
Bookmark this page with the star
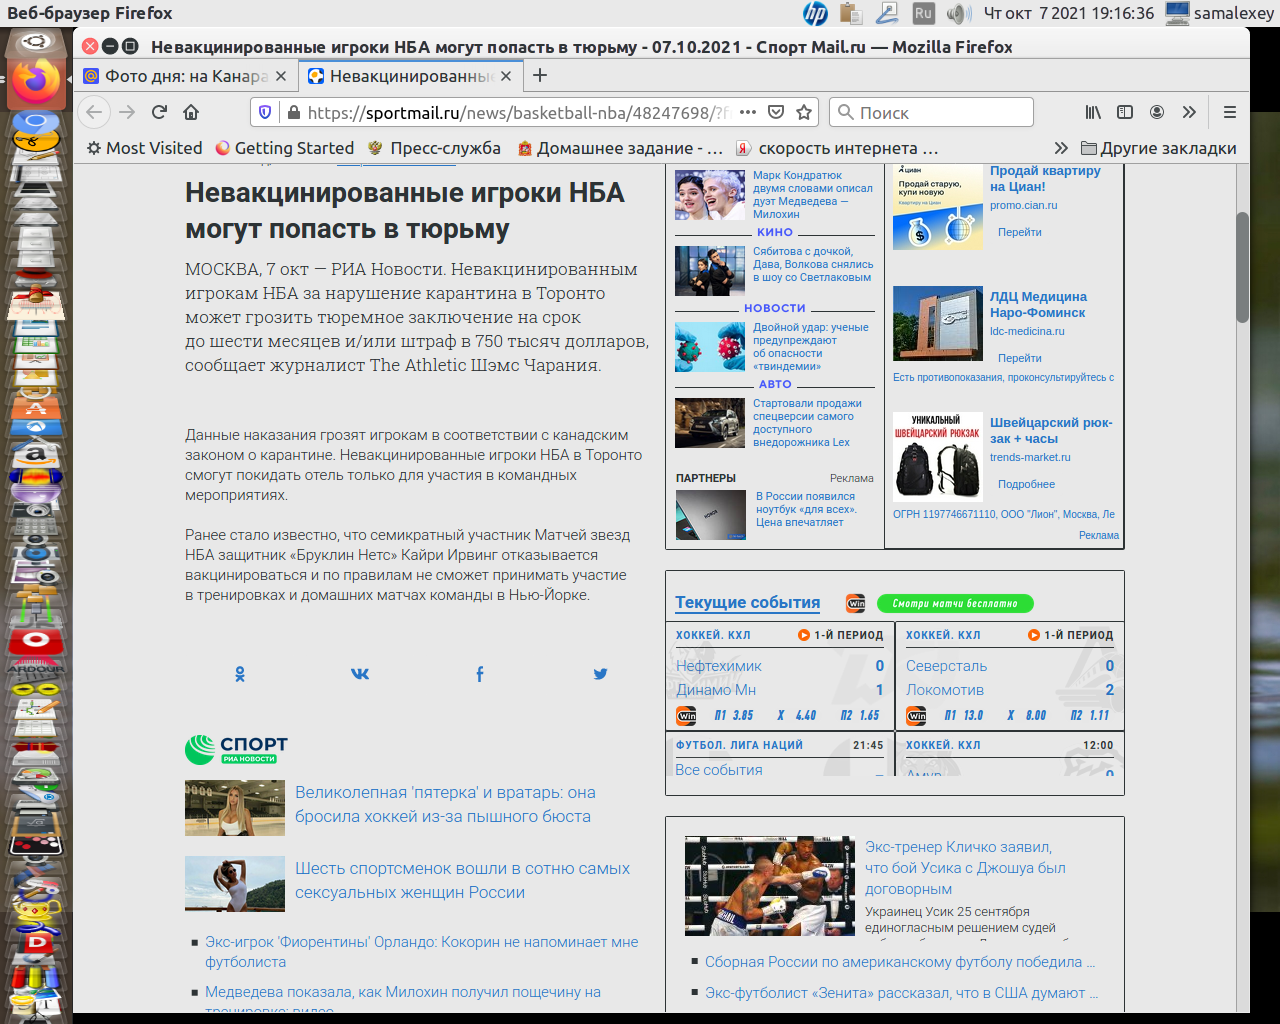803,112
